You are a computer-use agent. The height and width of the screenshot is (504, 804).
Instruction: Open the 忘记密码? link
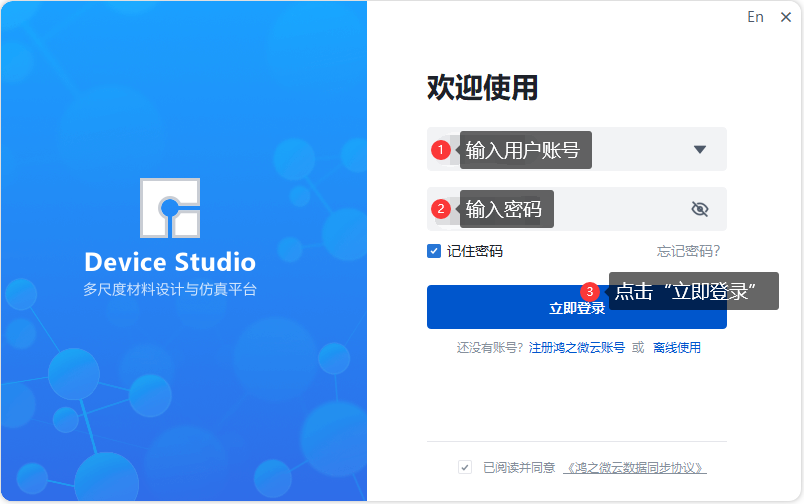[x=688, y=251]
